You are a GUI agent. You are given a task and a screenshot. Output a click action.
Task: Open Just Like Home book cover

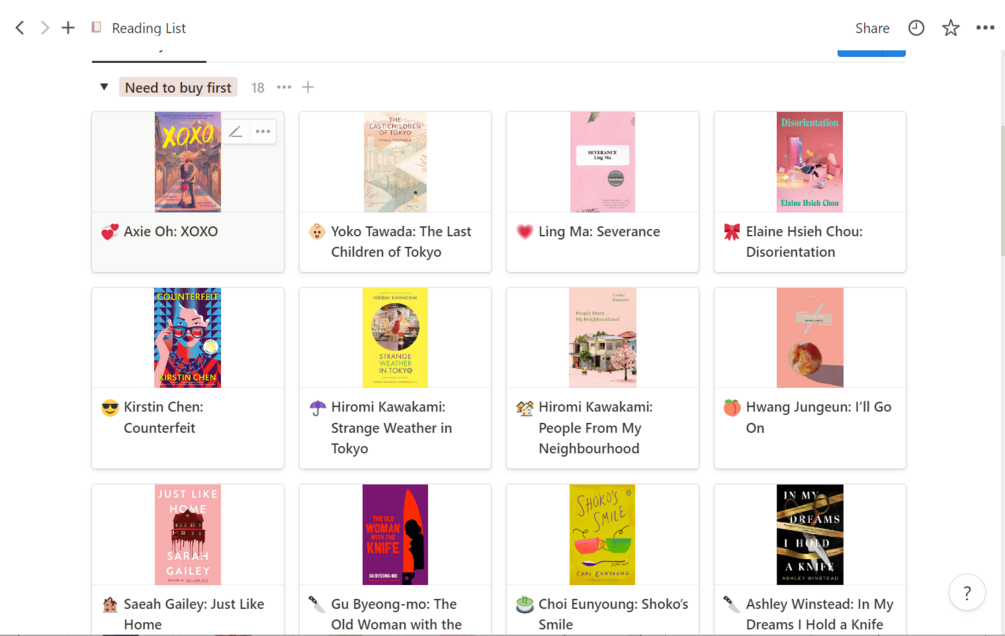click(188, 534)
